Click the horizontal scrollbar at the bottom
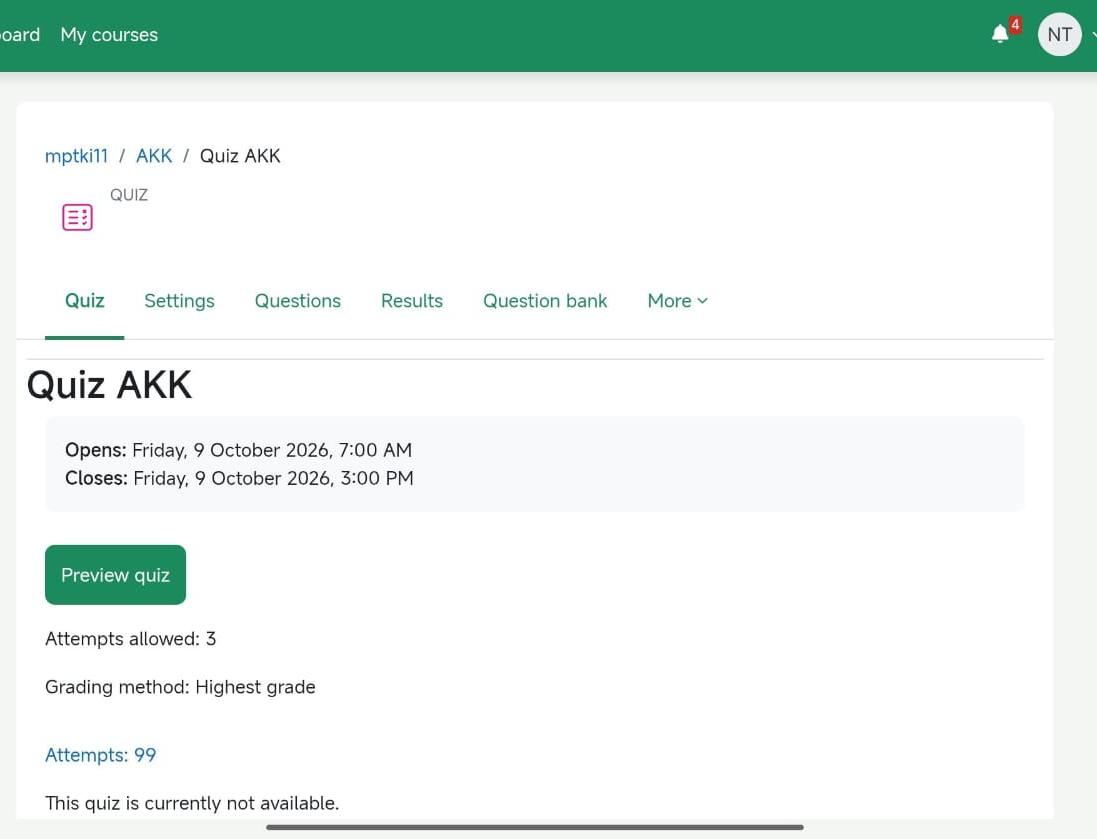1097x839 pixels. tap(535, 827)
